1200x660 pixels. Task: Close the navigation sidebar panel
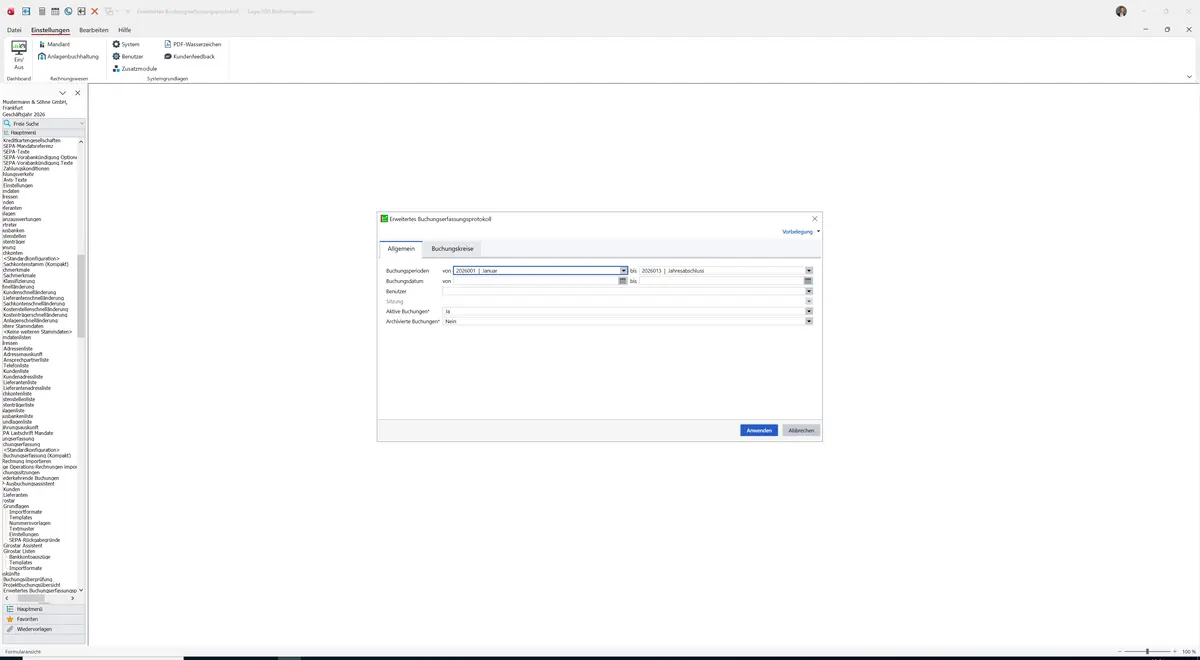pos(78,93)
